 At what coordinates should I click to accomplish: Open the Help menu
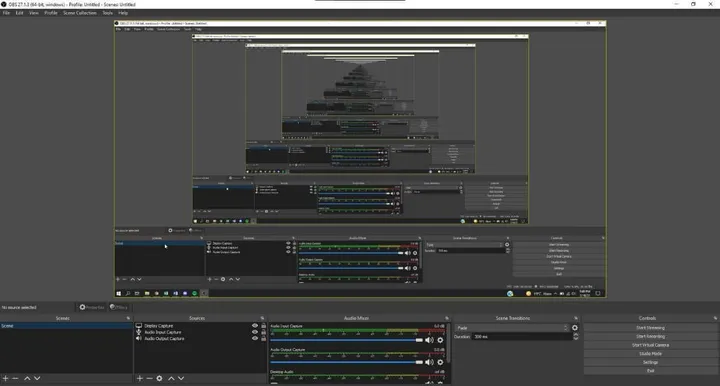[123, 13]
